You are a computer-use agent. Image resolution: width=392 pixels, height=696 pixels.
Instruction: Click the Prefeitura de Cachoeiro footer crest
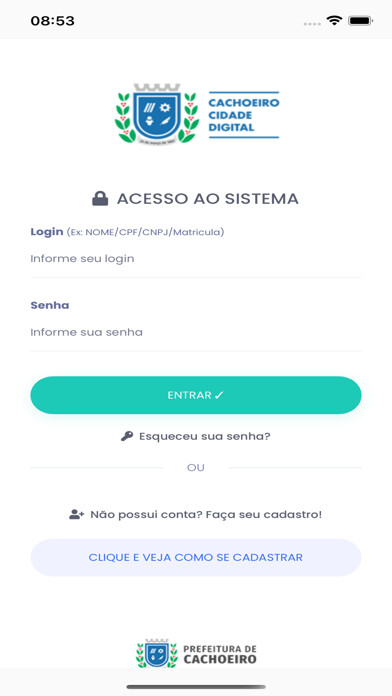(157, 653)
